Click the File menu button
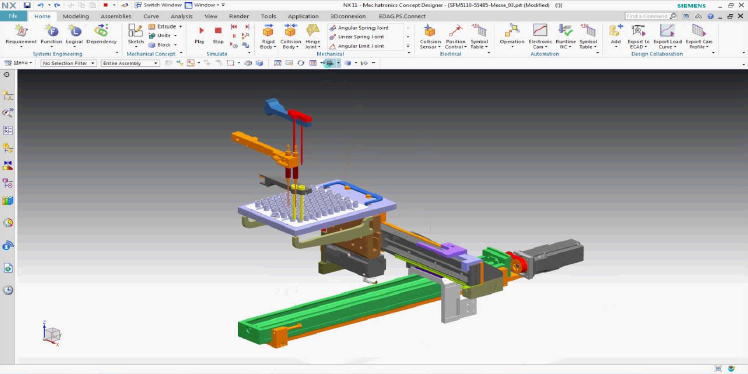 pos(13,16)
